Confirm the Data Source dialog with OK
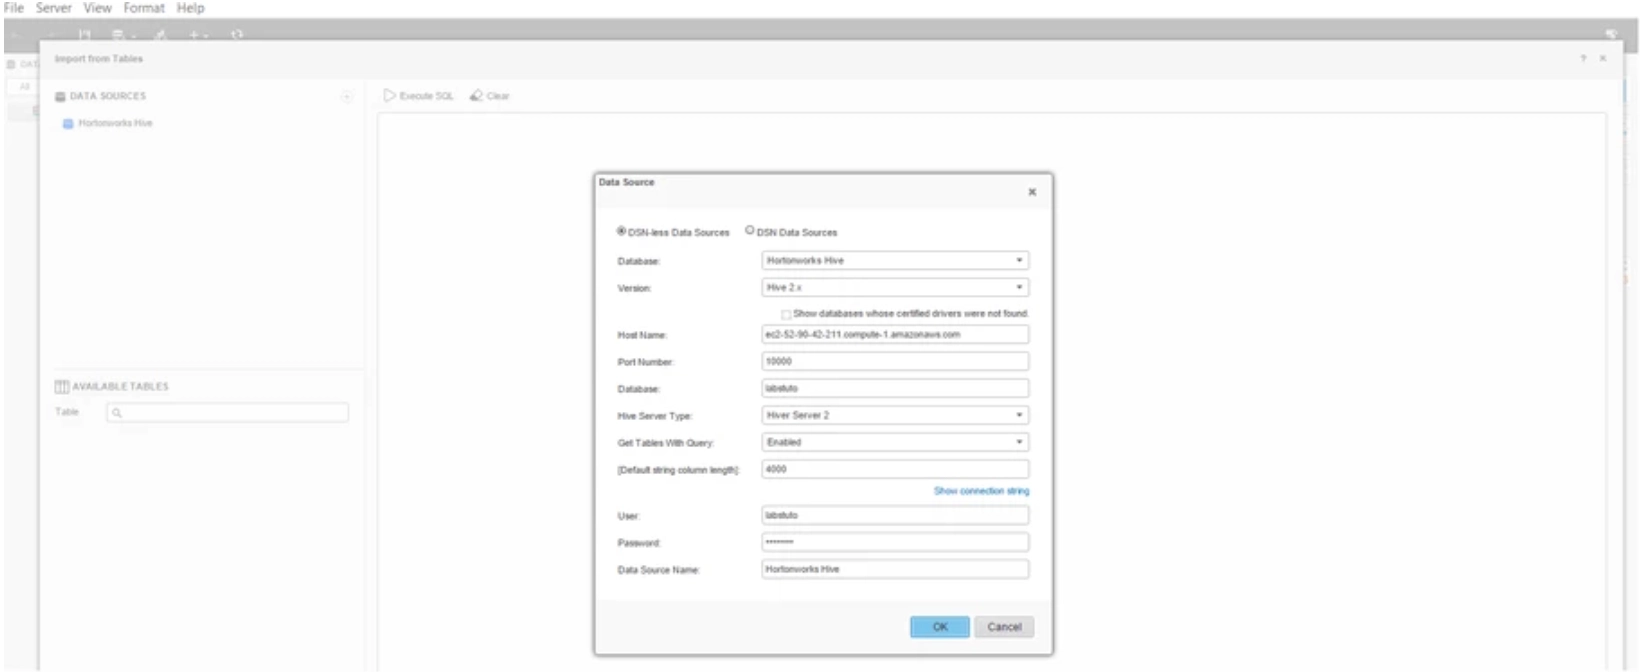This screenshot has height=672, width=1640. coord(940,627)
